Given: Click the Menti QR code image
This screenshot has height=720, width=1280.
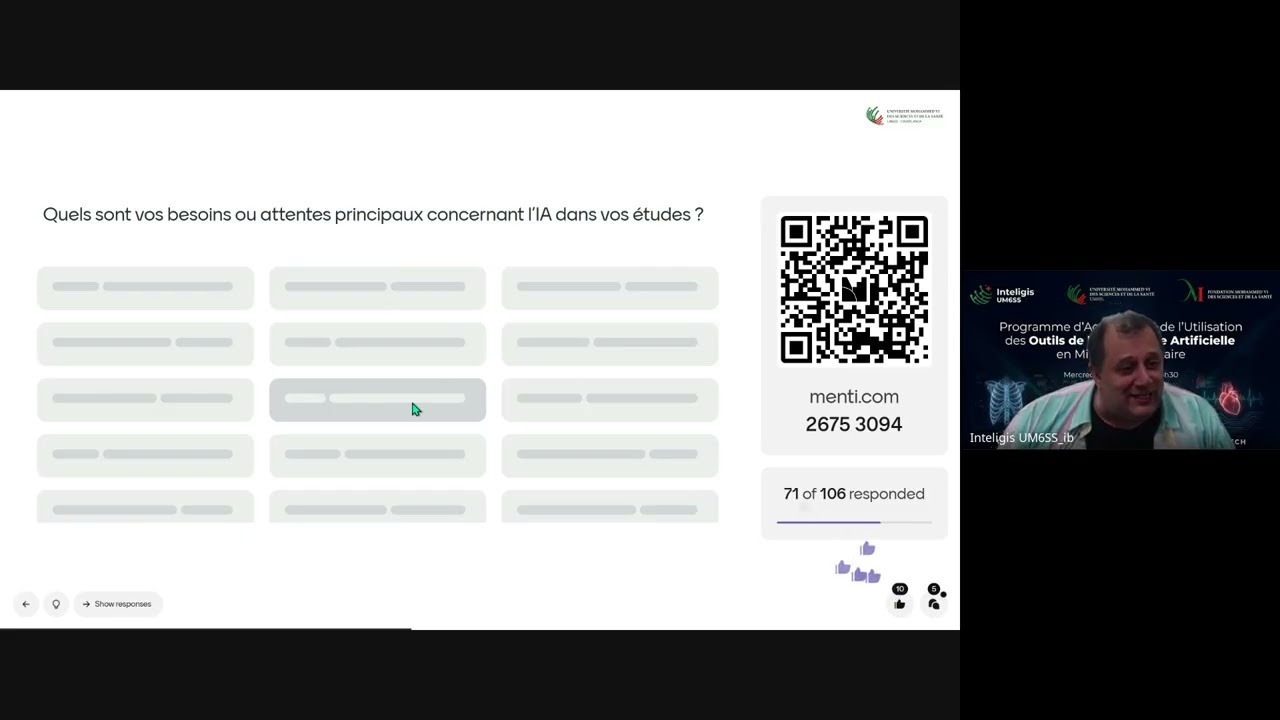Looking at the screenshot, I should pyautogui.click(x=854, y=289).
